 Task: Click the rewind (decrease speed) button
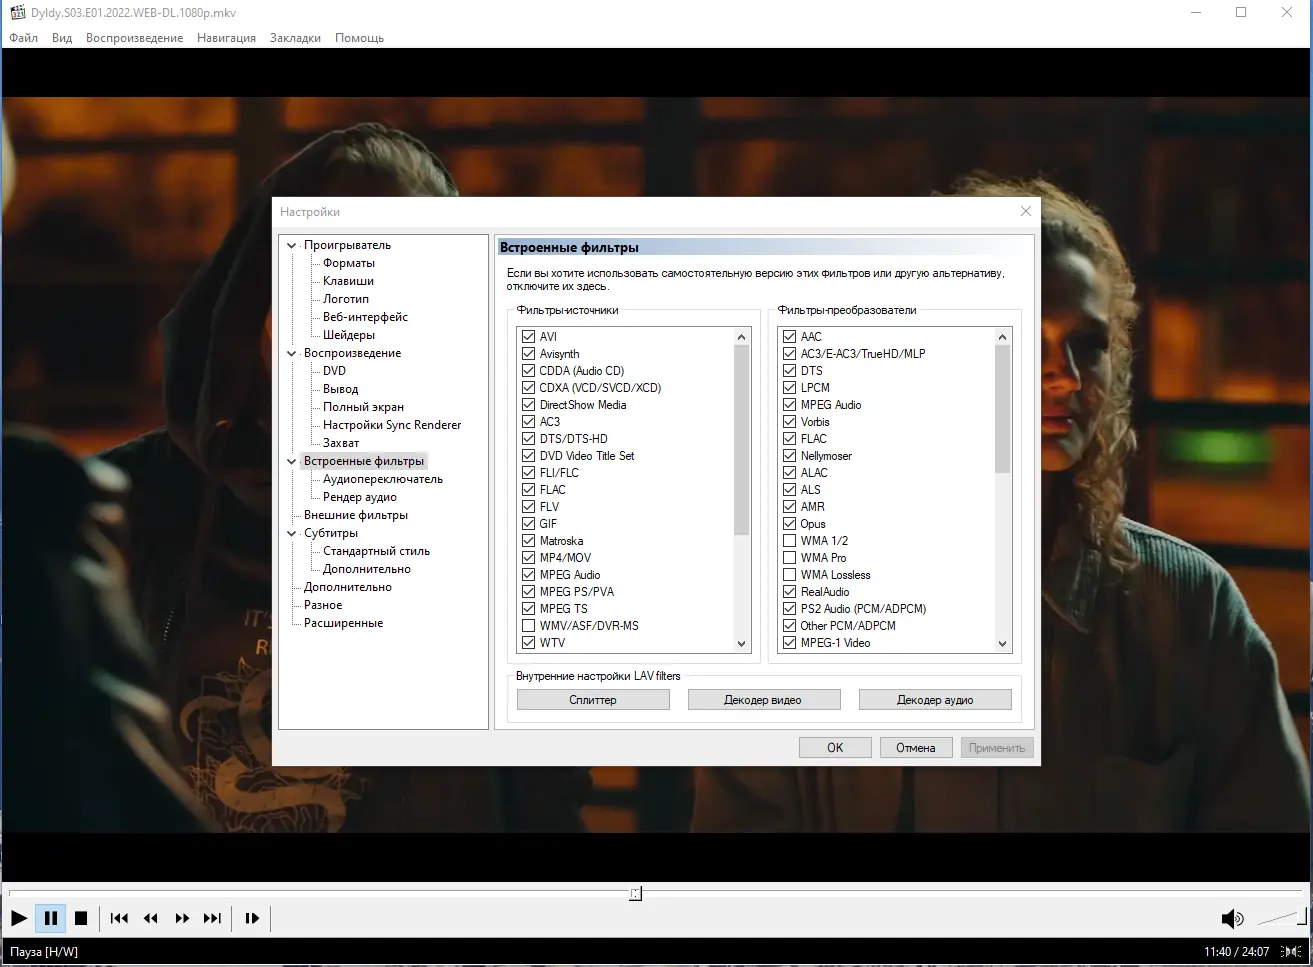point(151,918)
